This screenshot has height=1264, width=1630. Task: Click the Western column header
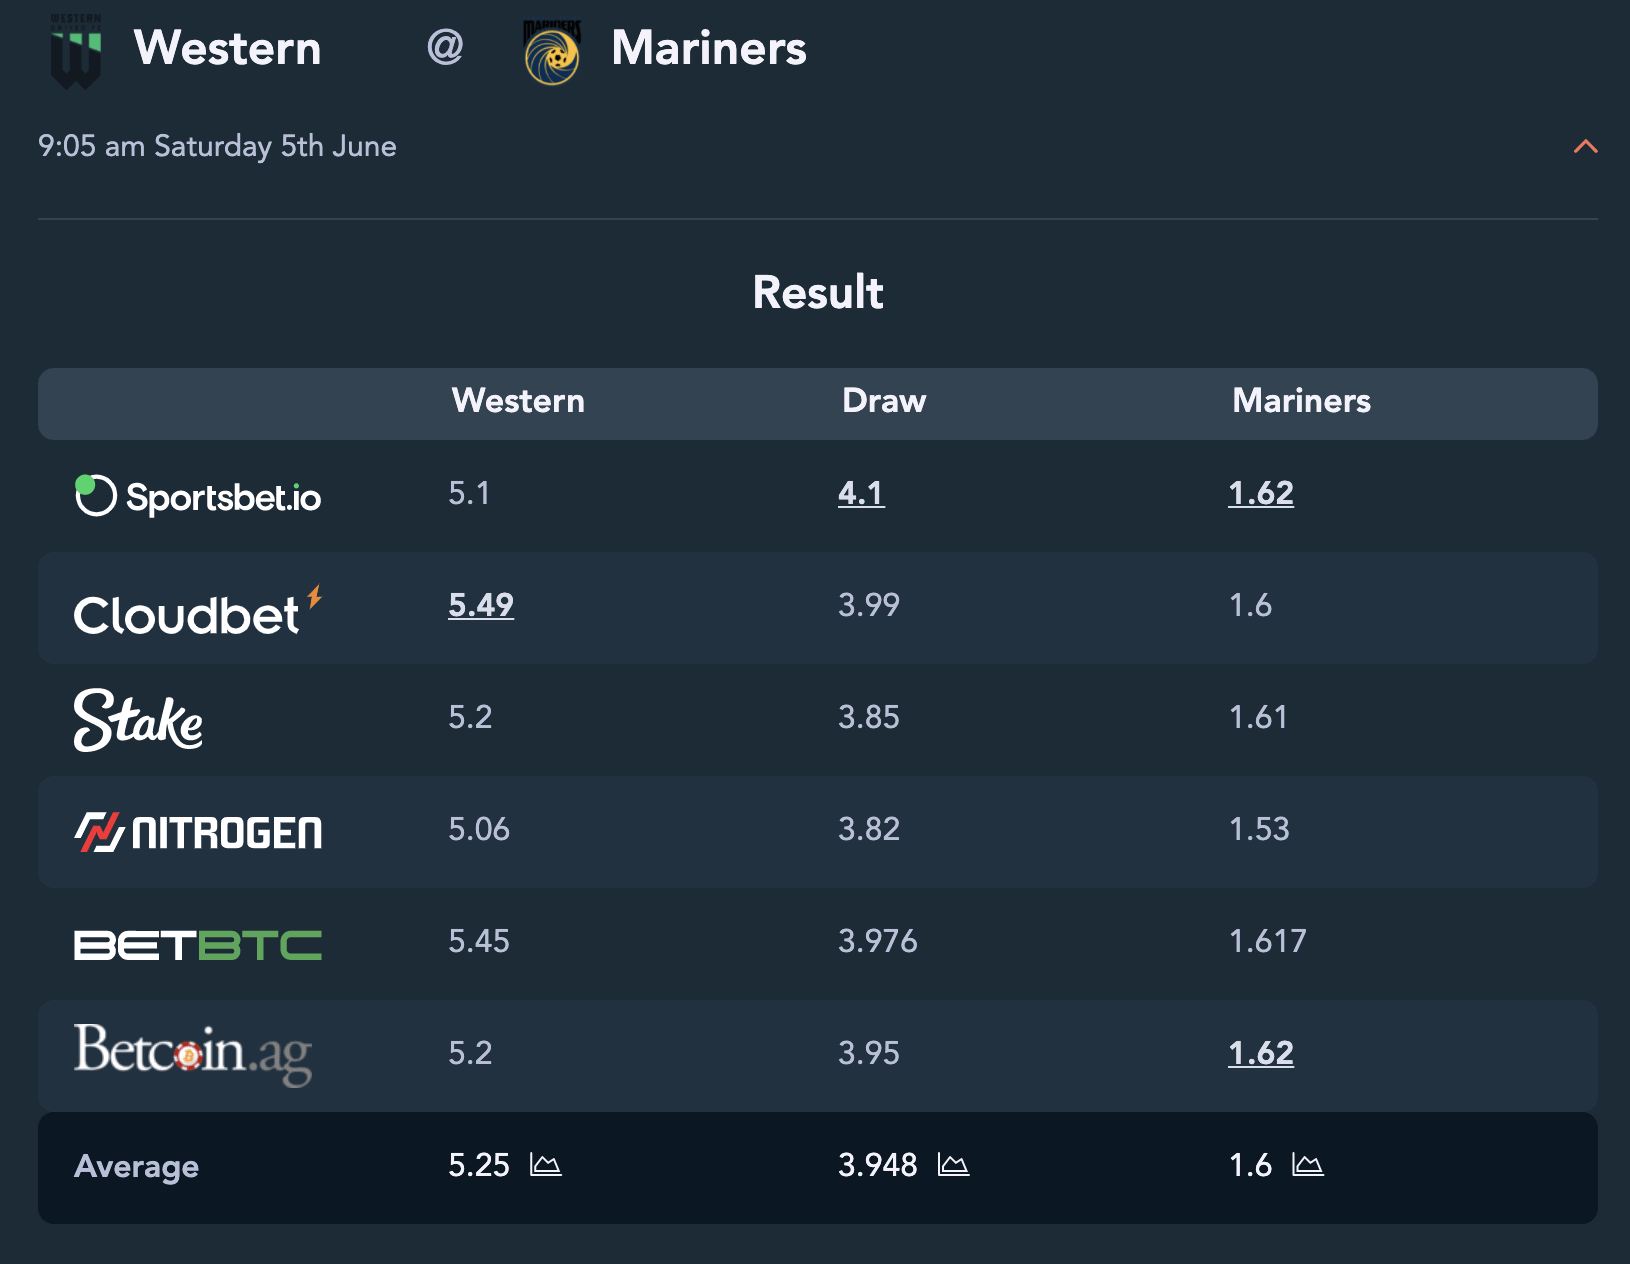[x=518, y=401]
